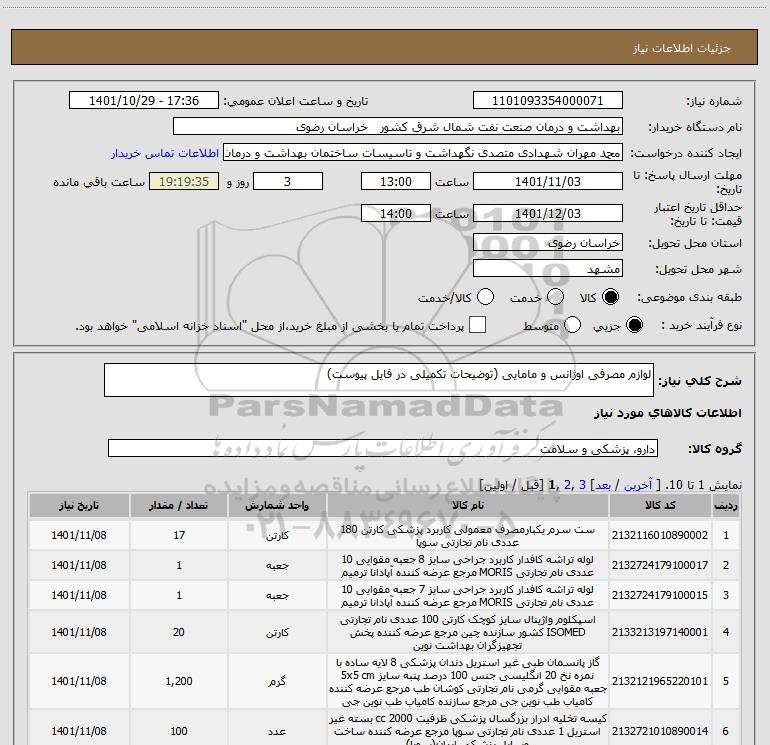770x745 pixels.
Task: Click quantity 17 in row 1
Action: pyautogui.click(x=179, y=535)
